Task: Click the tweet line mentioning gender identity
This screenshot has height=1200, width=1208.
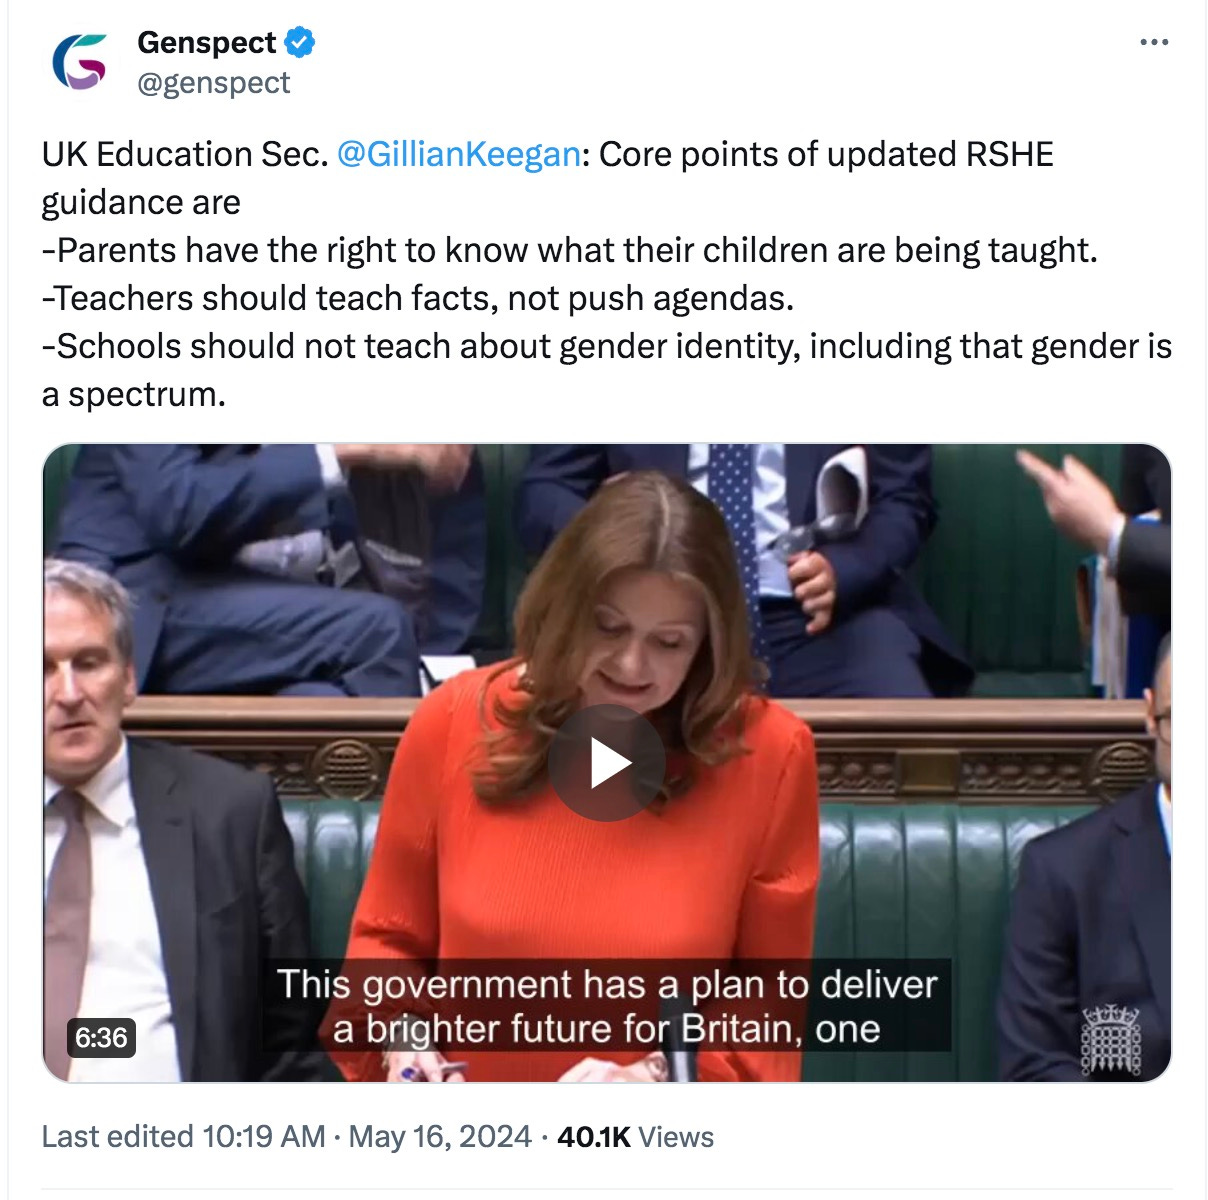Action: [x=606, y=370]
